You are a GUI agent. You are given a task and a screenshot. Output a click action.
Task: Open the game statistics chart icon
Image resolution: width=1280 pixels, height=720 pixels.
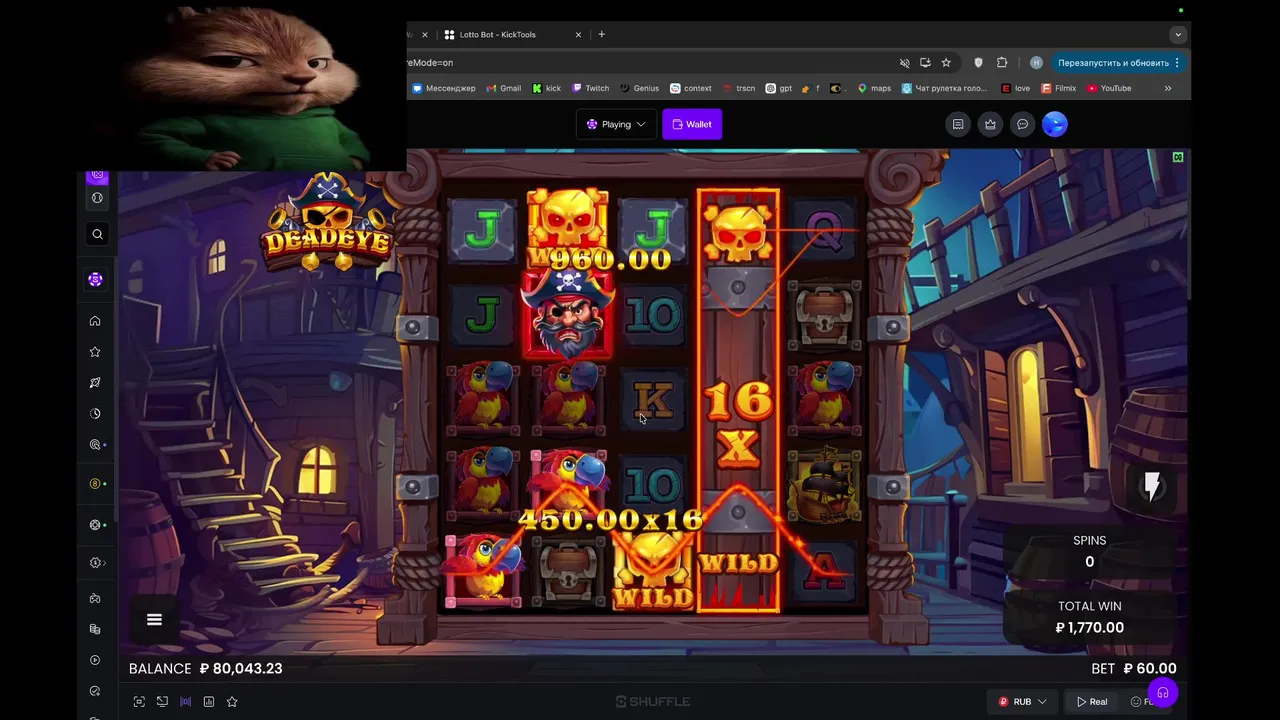coord(209,702)
